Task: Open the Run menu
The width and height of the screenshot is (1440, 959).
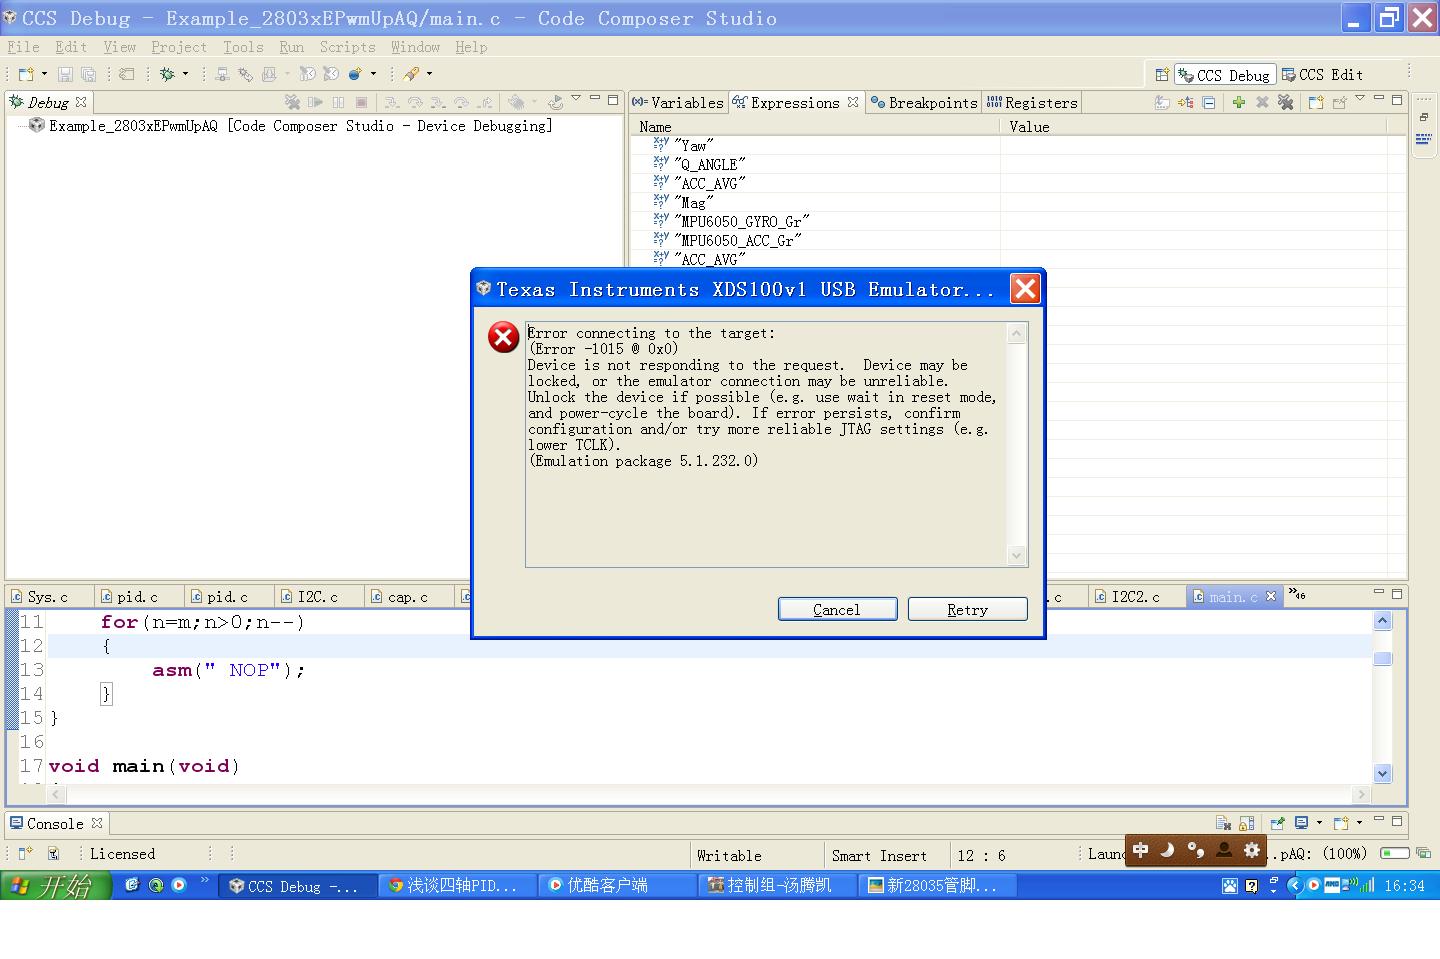Action: click(291, 47)
